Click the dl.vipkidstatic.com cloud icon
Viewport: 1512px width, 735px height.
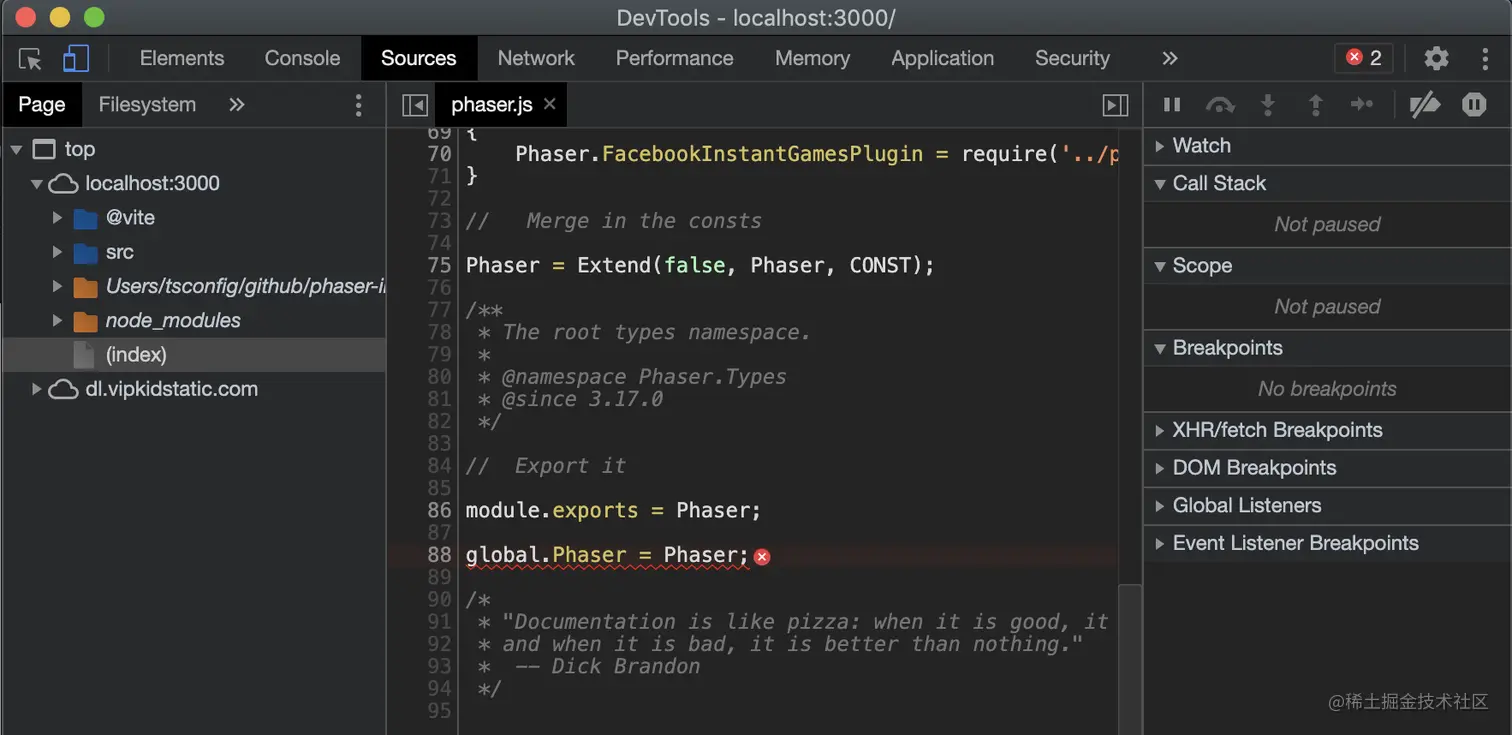63,389
